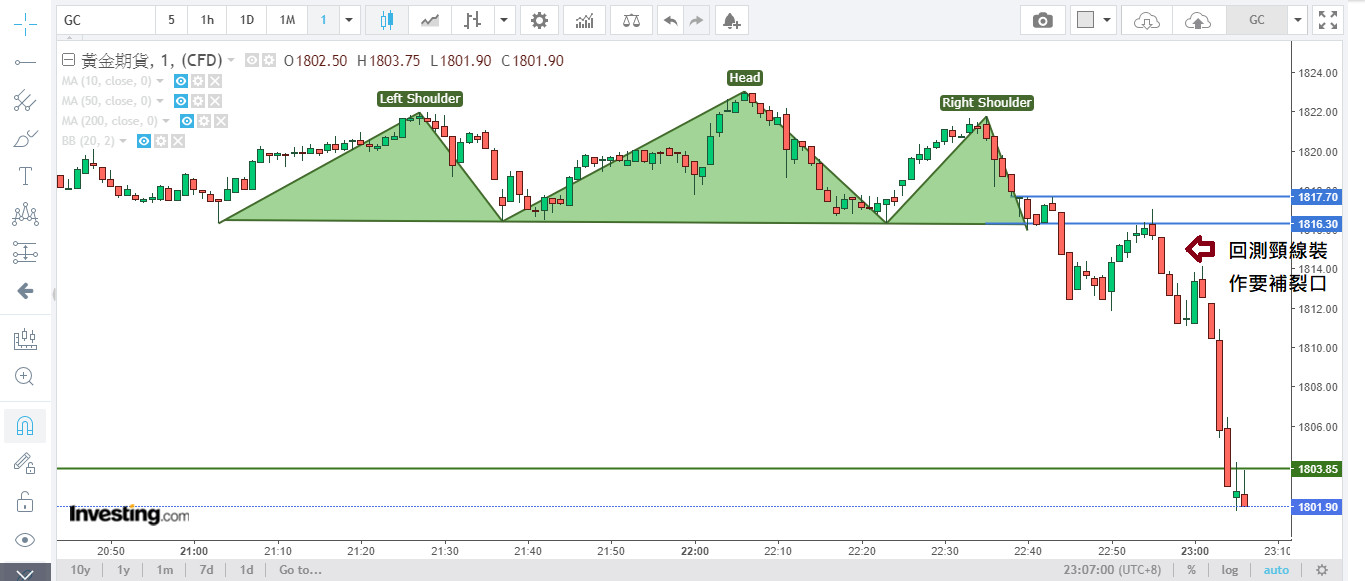Type in the GC symbol search field
This screenshot has height=581, width=1365.
106,20
